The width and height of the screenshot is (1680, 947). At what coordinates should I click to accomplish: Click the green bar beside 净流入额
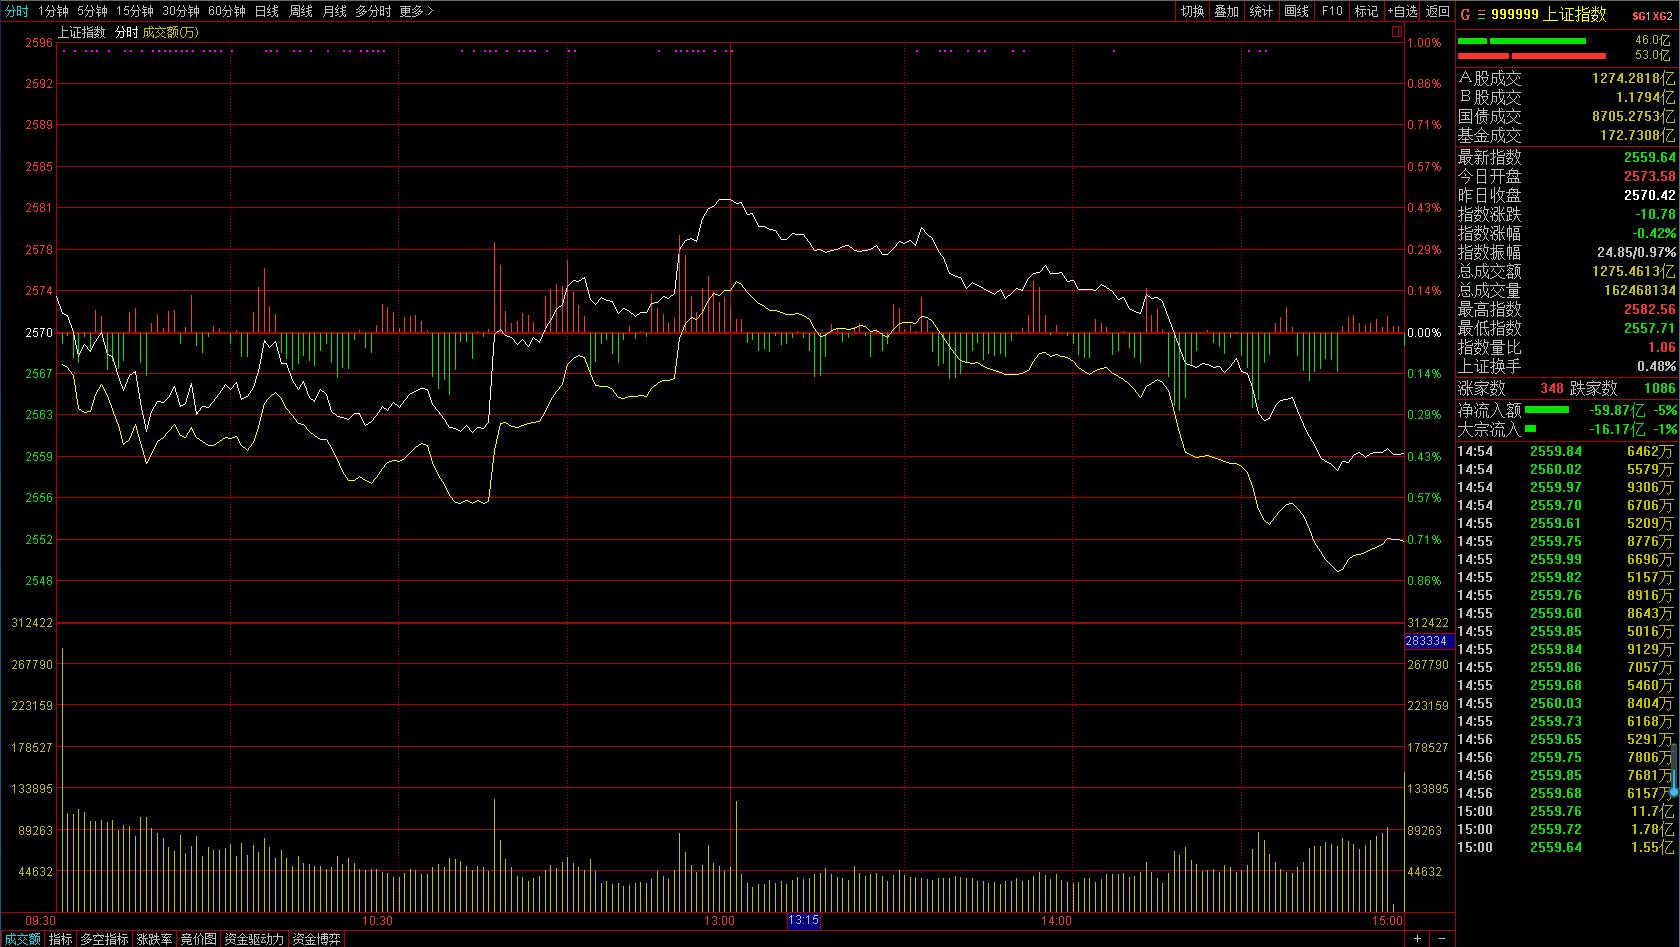coord(1547,409)
